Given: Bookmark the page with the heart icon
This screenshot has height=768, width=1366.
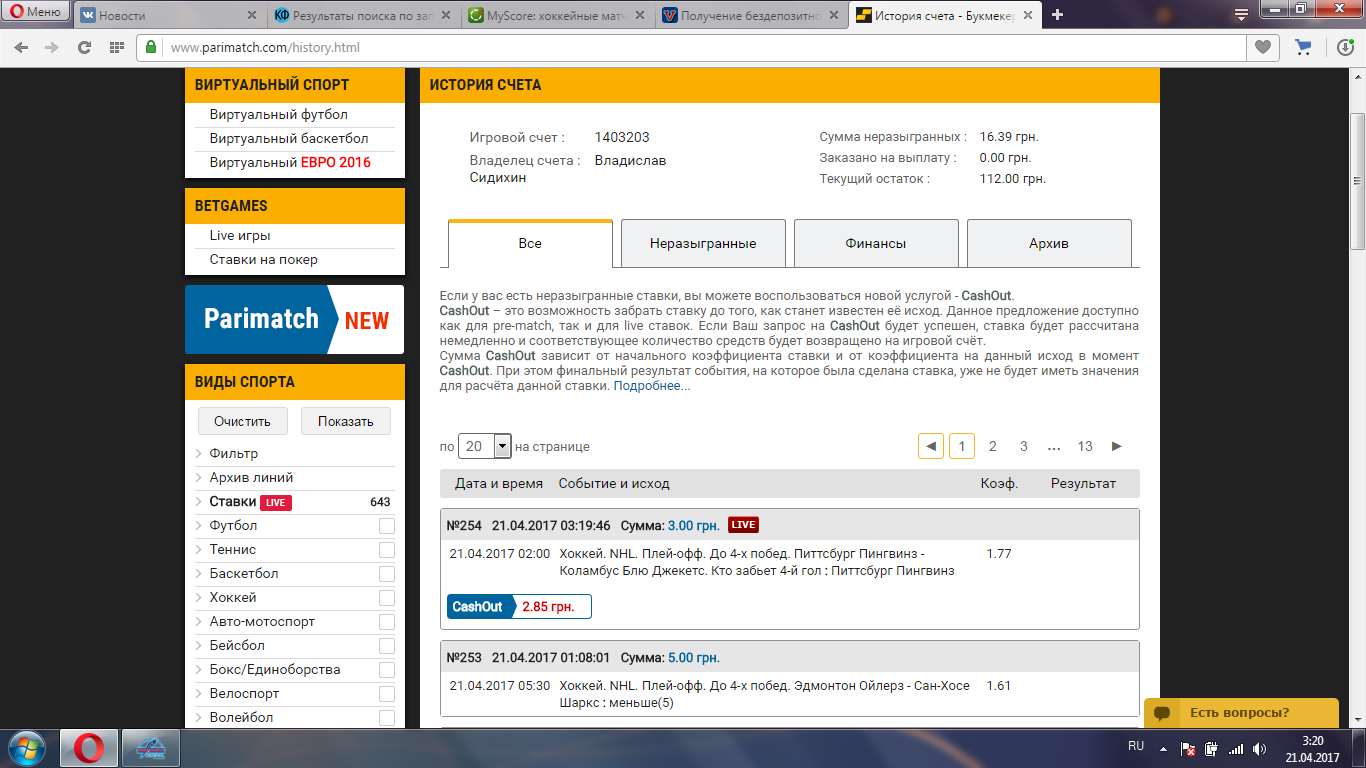Looking at the screenshot, I should [1263, 47].
